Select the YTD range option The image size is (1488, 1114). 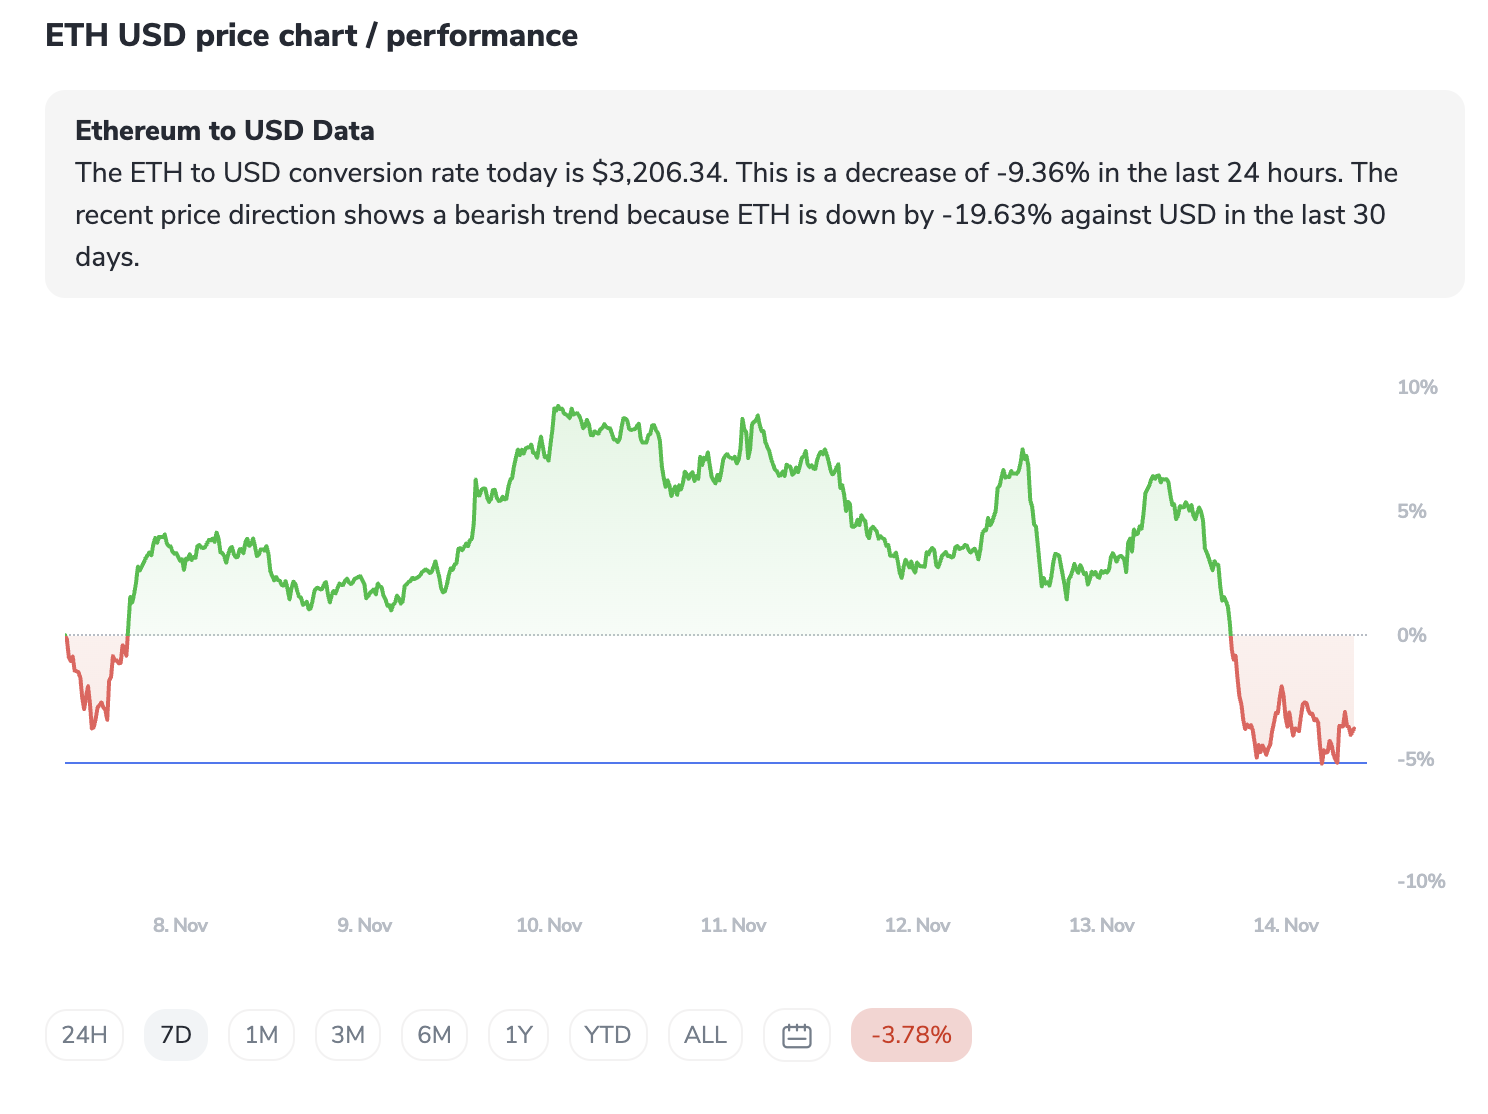(x=607, y=1035)
